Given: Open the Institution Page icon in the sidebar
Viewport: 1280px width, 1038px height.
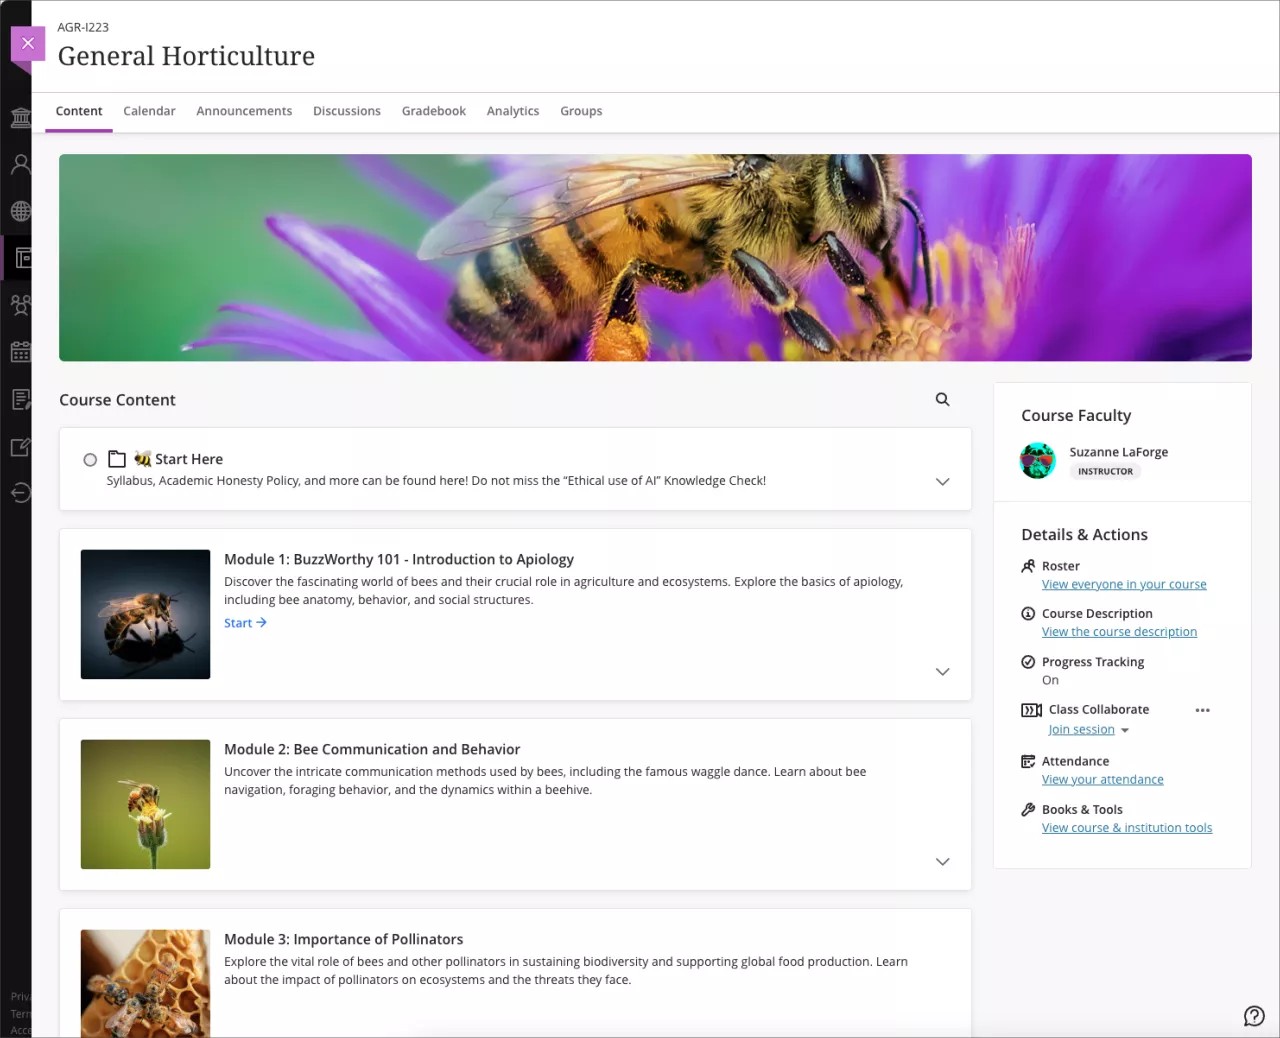Looking at the screenshot, I should [20, 117].
